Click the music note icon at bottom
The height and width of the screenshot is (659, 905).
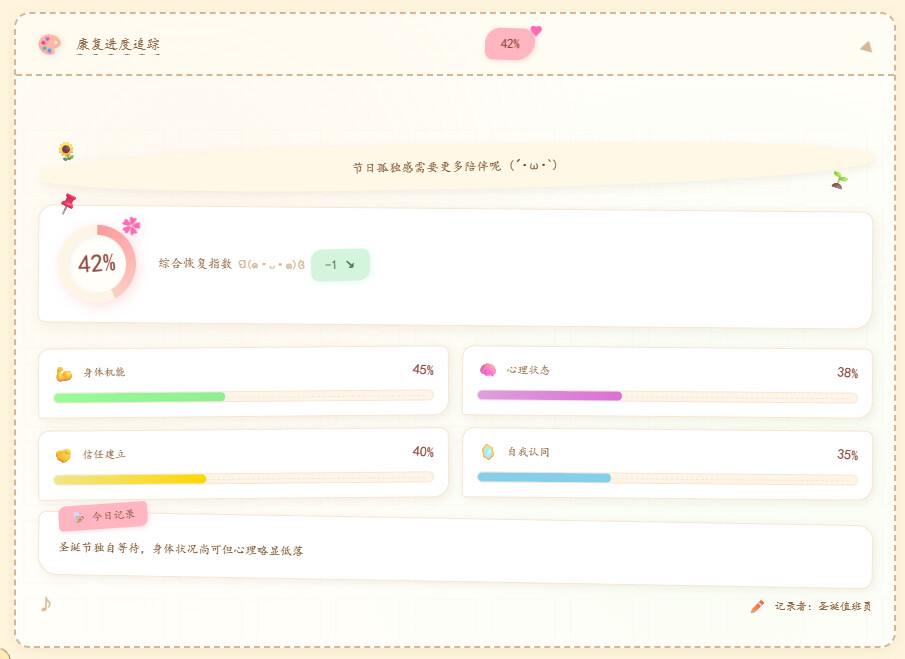click(46, 604)
